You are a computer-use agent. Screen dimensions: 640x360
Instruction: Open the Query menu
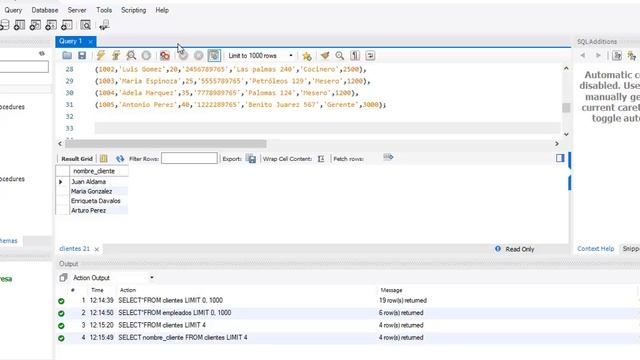(x=13, y=10)
